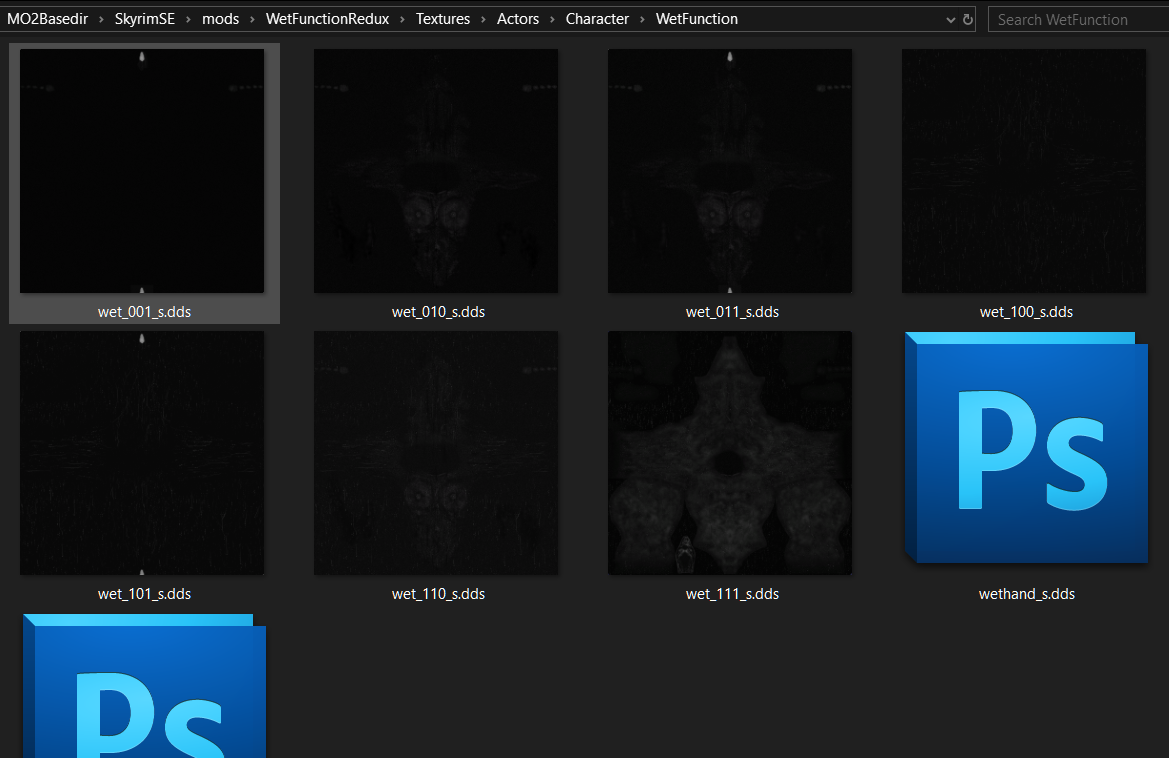The width and height of the screenshot is (1169, 758).
Task: Expand chevron after Textures breadcrumb
Action: [x=483, y=19]
